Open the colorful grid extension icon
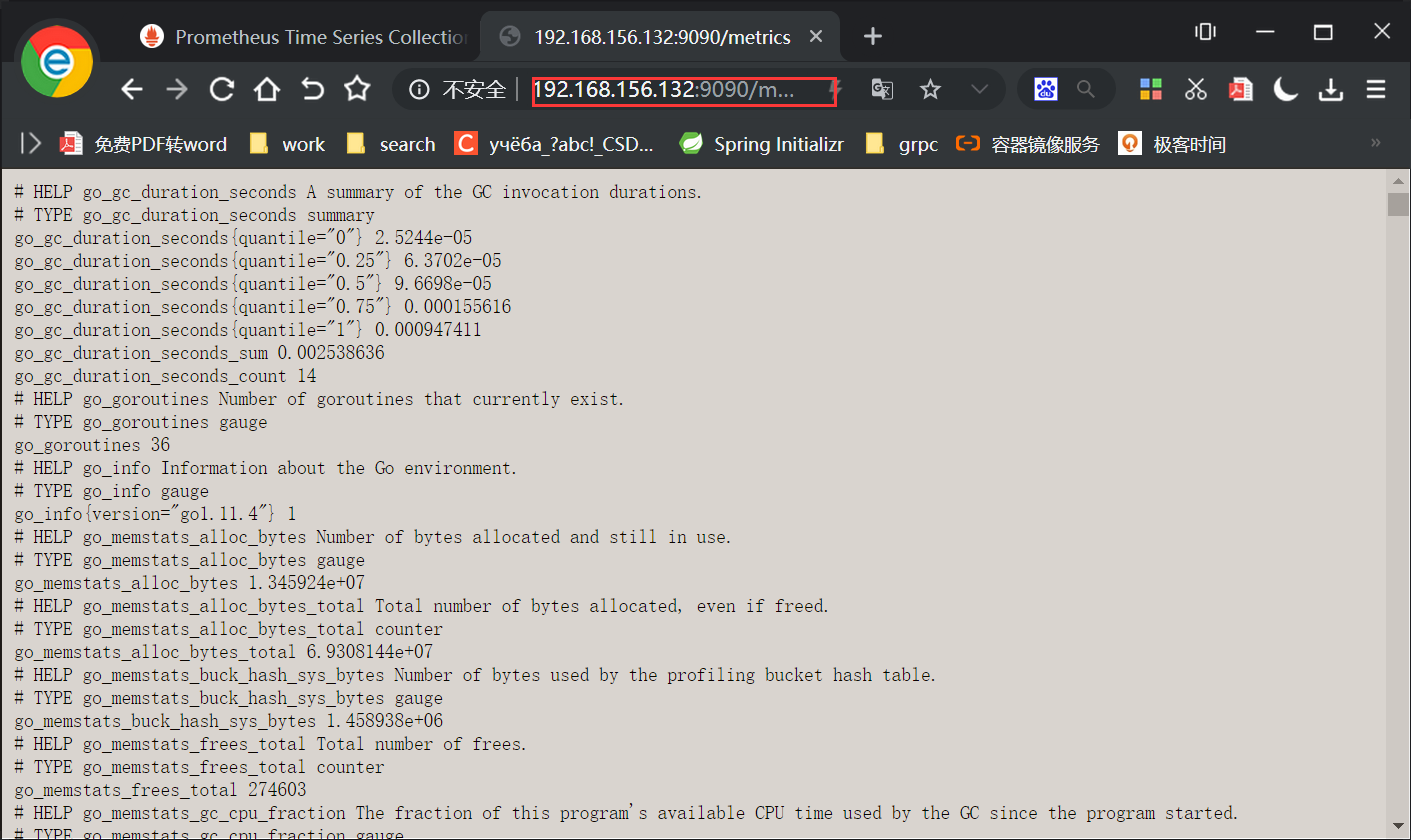The width and height of the screenshot is (1411, 840). (1150, 90)
